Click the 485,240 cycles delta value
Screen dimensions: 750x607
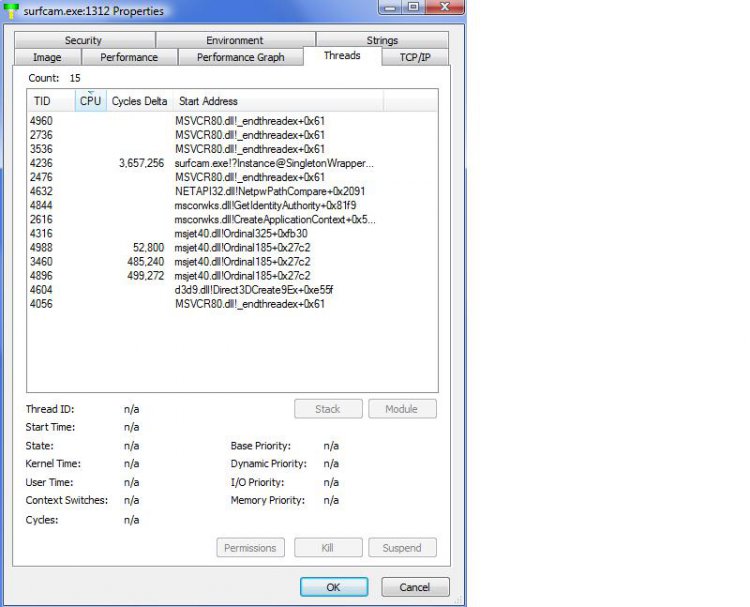(x=145, y=262)
